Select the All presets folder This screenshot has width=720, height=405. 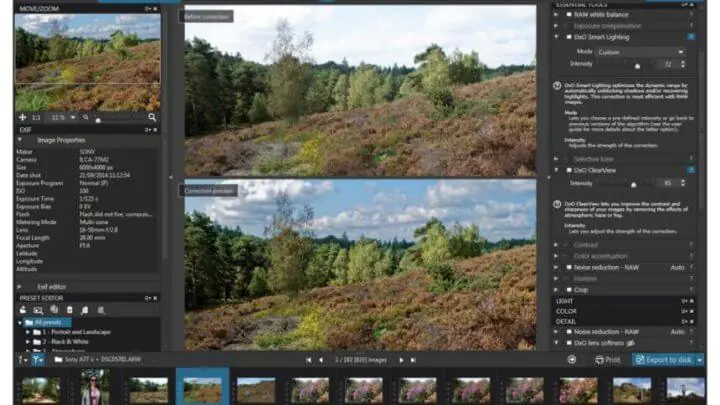[48, 322]
